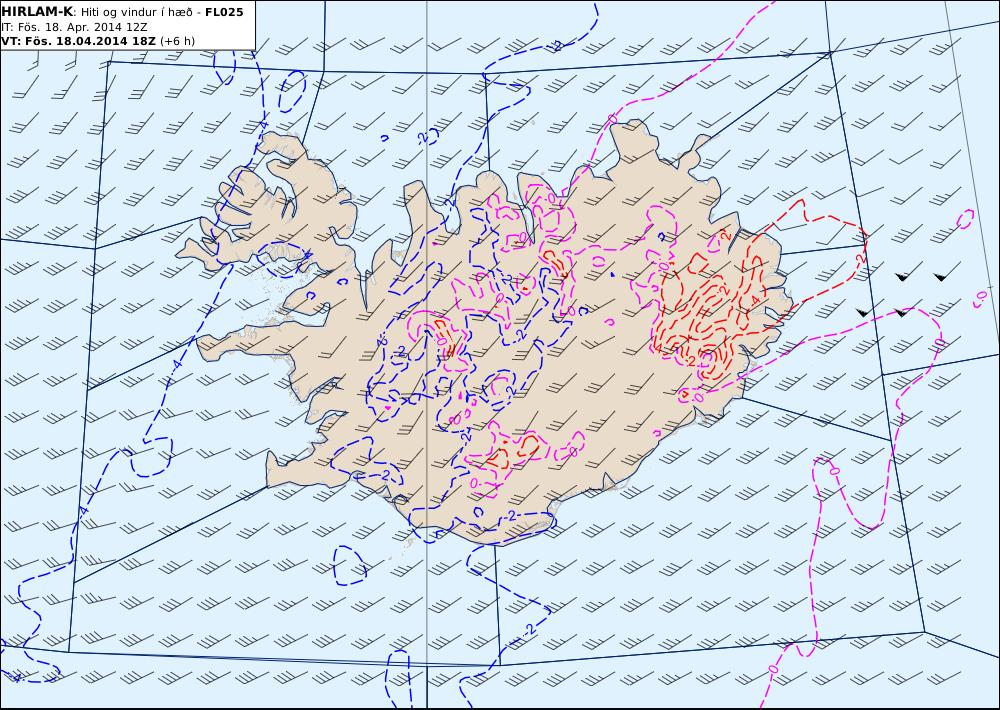Click the (+6 h) forecast offset text
This screenshot has width=1000, height=710.
click(177, 41)
